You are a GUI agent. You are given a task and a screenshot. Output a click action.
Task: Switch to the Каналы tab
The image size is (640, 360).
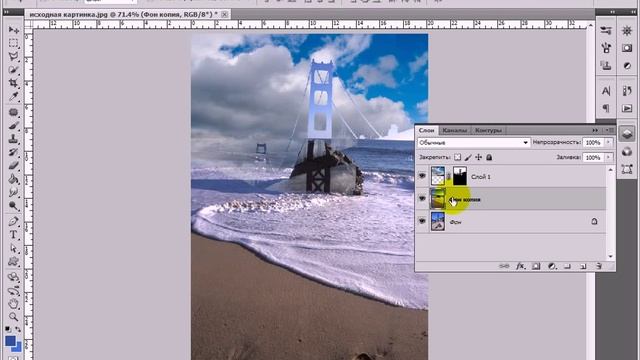point(454,130)
